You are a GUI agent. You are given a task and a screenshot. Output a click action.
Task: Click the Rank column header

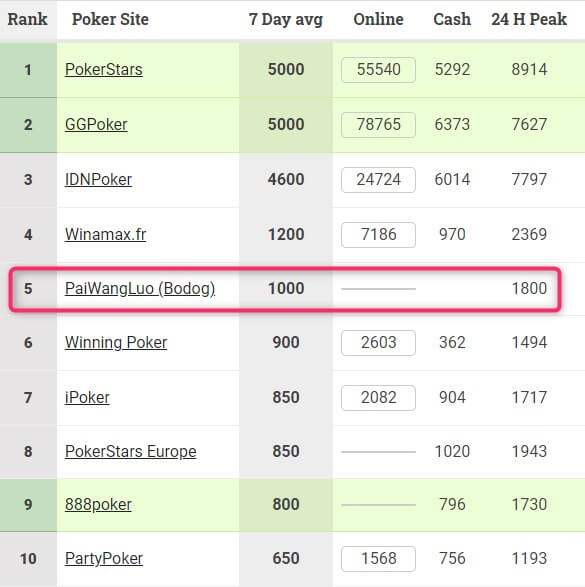coord(28,19)
